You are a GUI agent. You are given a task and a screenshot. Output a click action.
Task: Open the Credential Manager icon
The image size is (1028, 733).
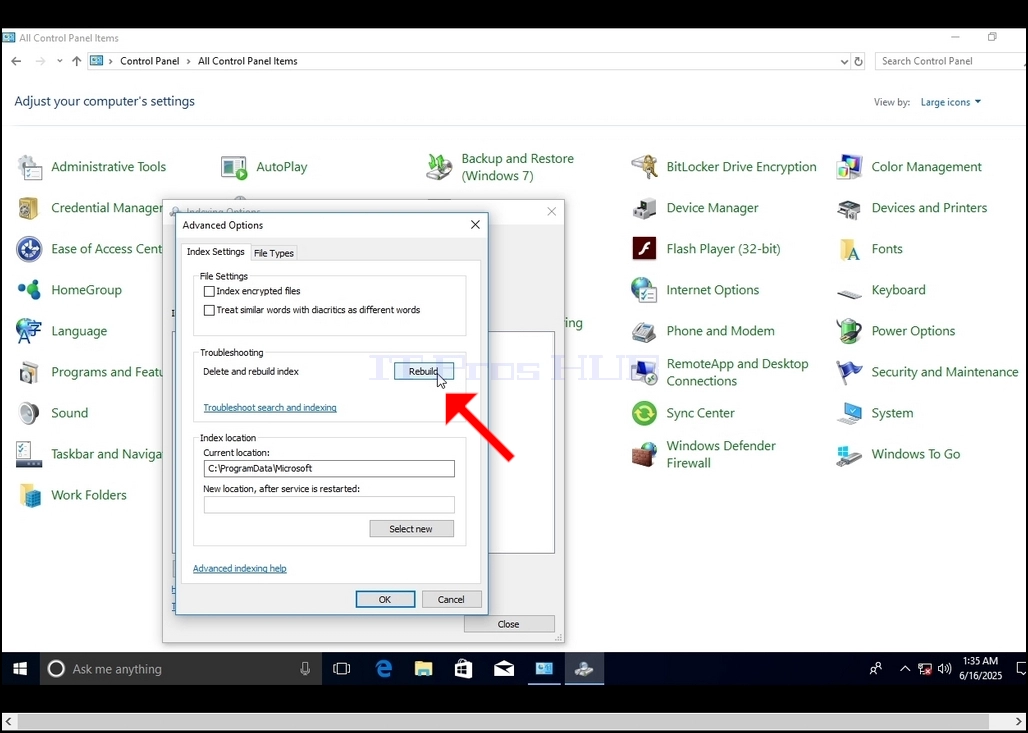point(30,208)
